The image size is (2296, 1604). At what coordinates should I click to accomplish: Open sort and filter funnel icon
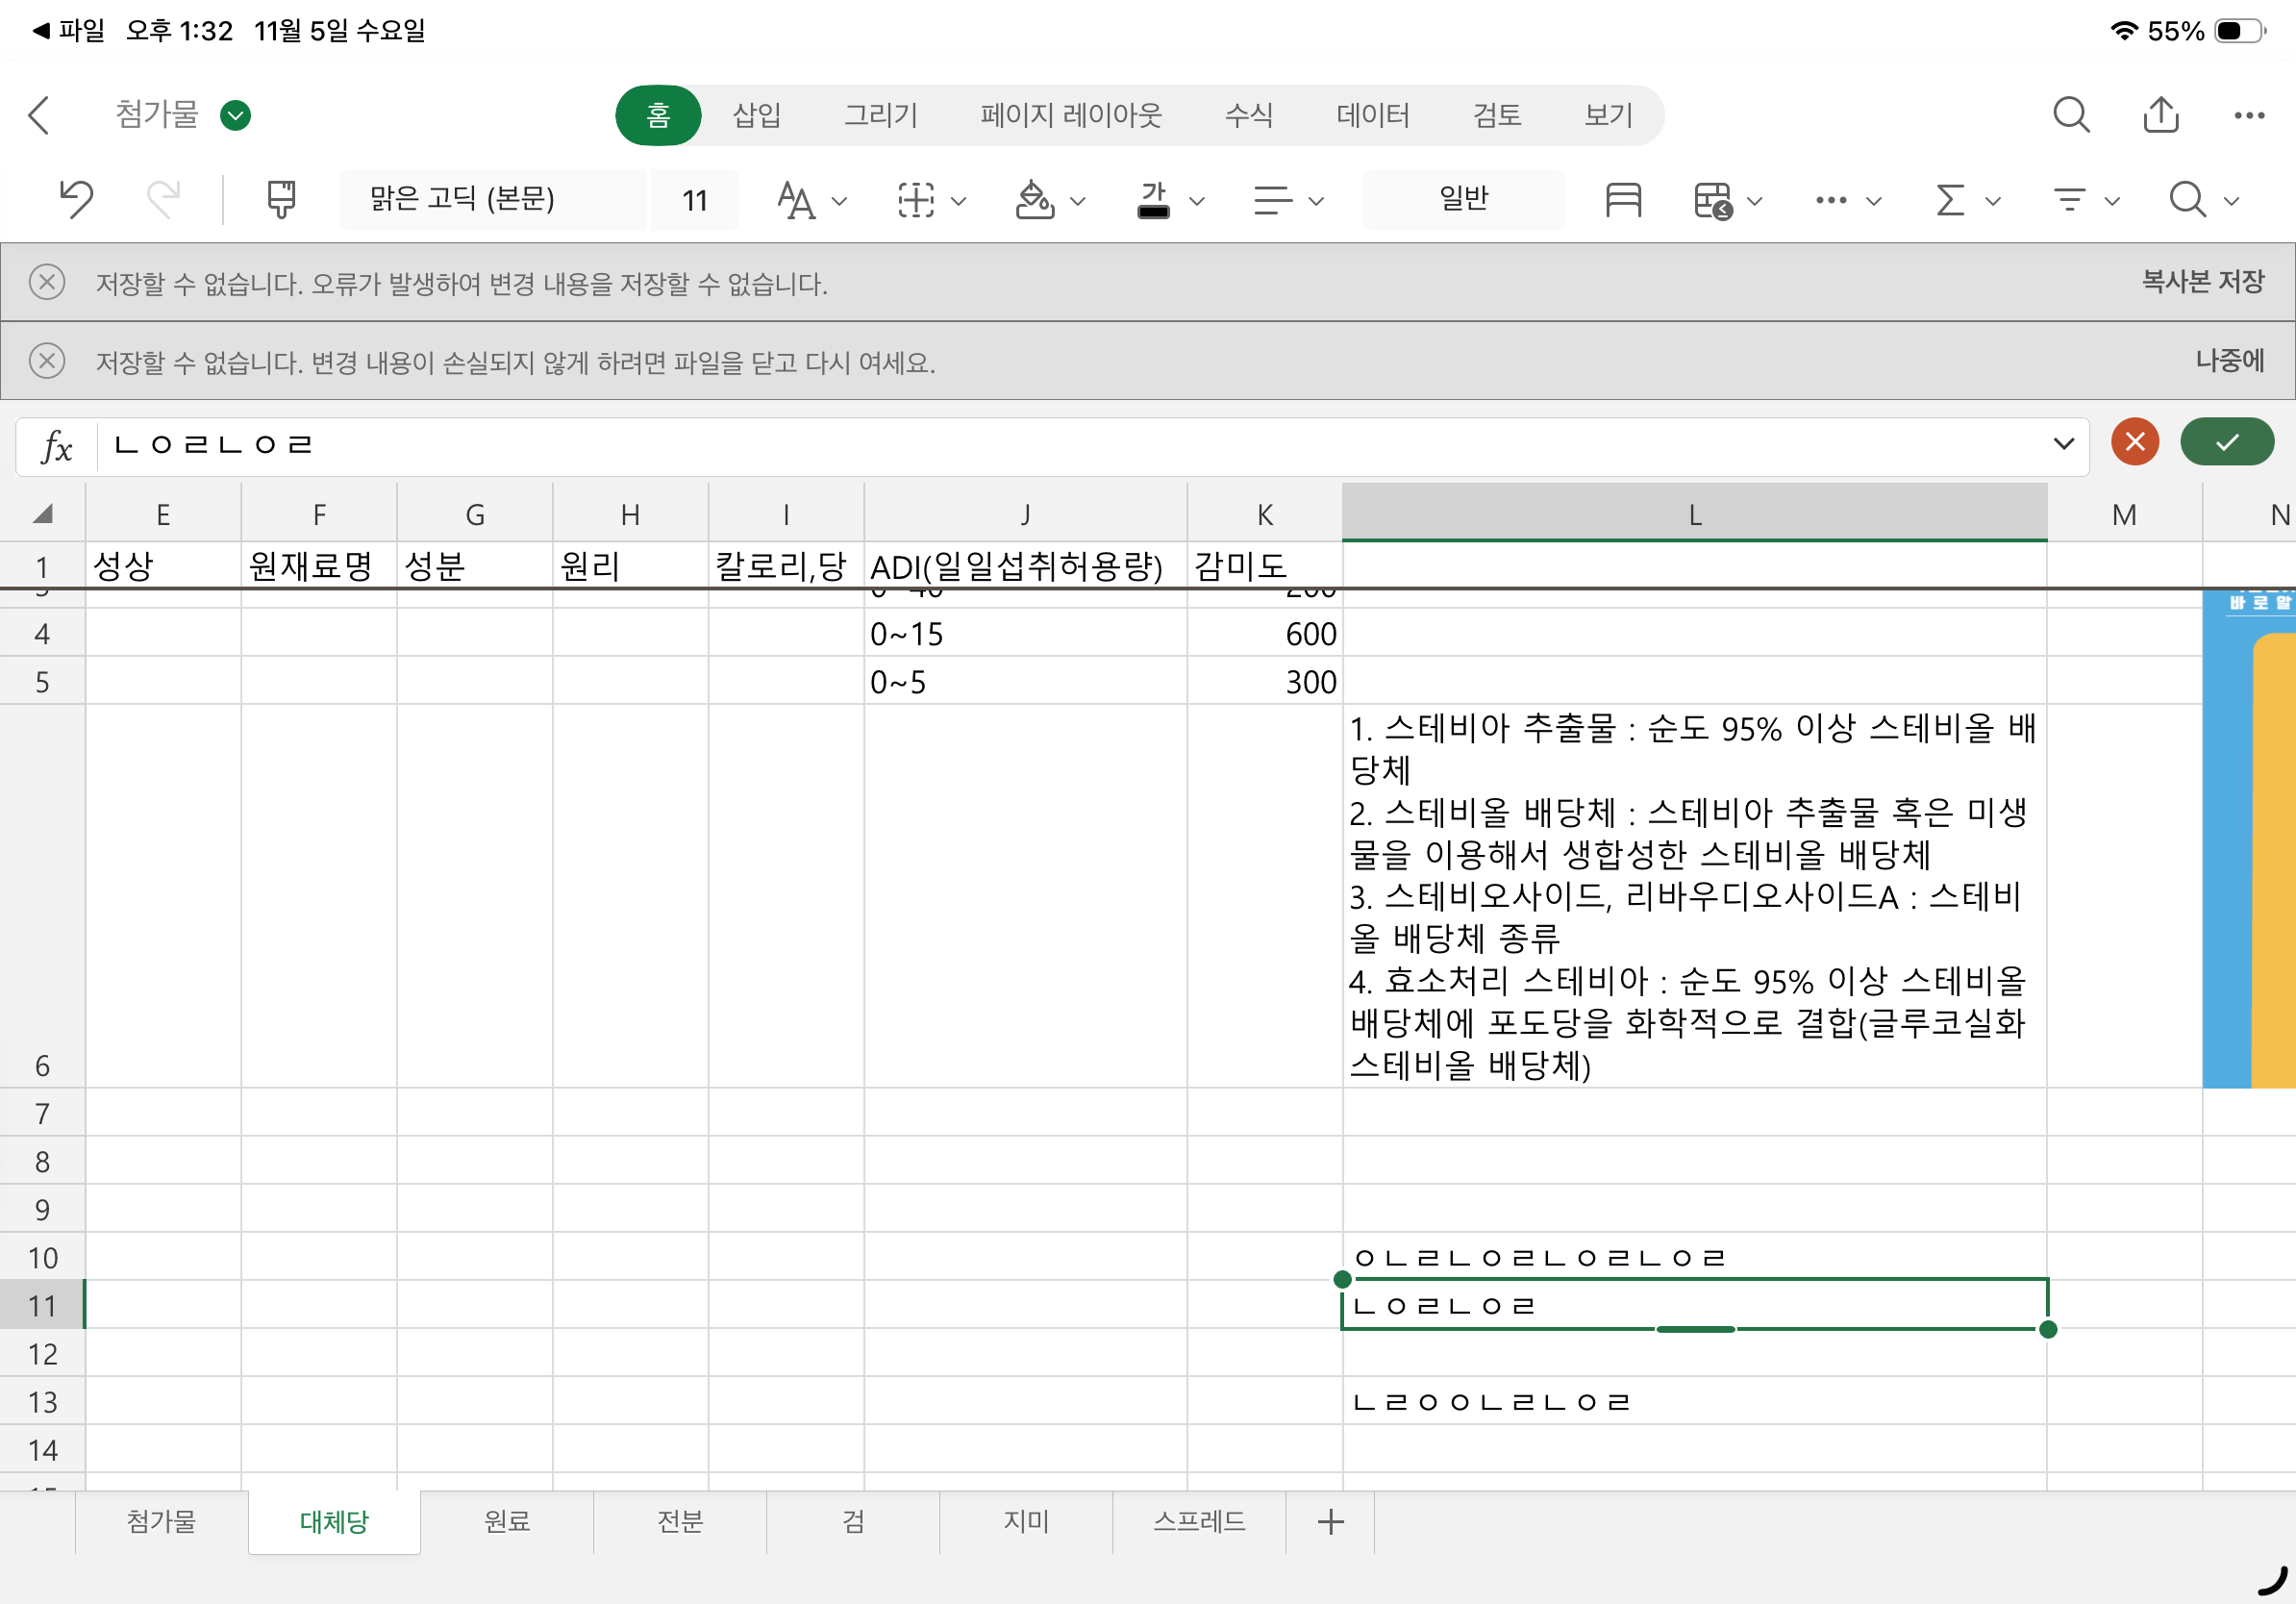(x=2069, y=200)
